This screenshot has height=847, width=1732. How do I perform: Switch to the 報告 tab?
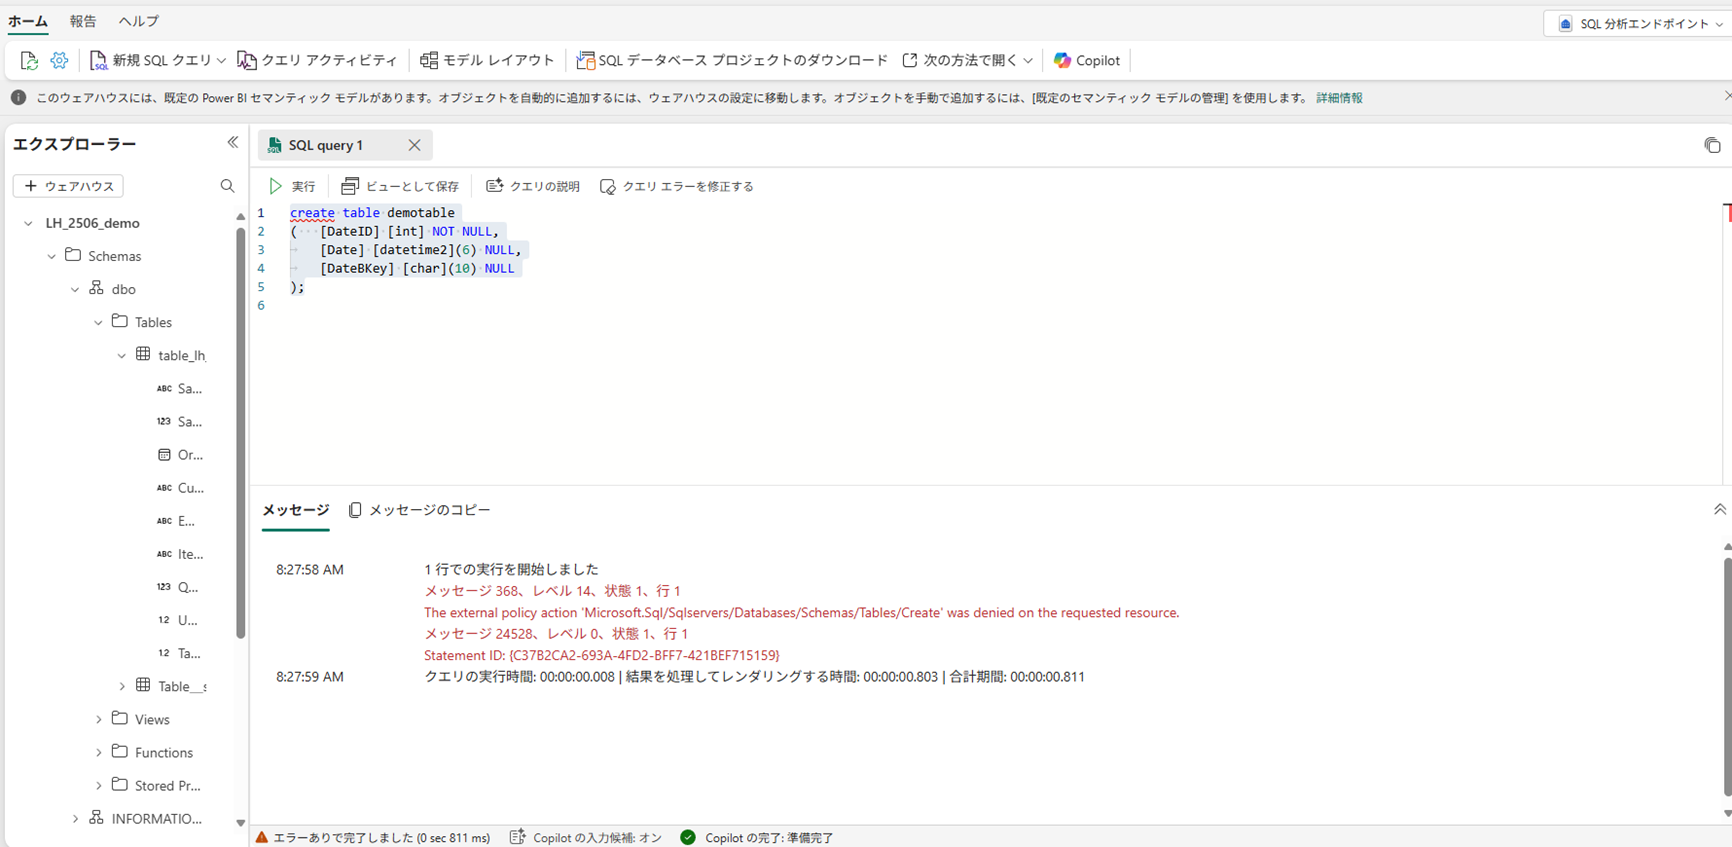[83, 21]
